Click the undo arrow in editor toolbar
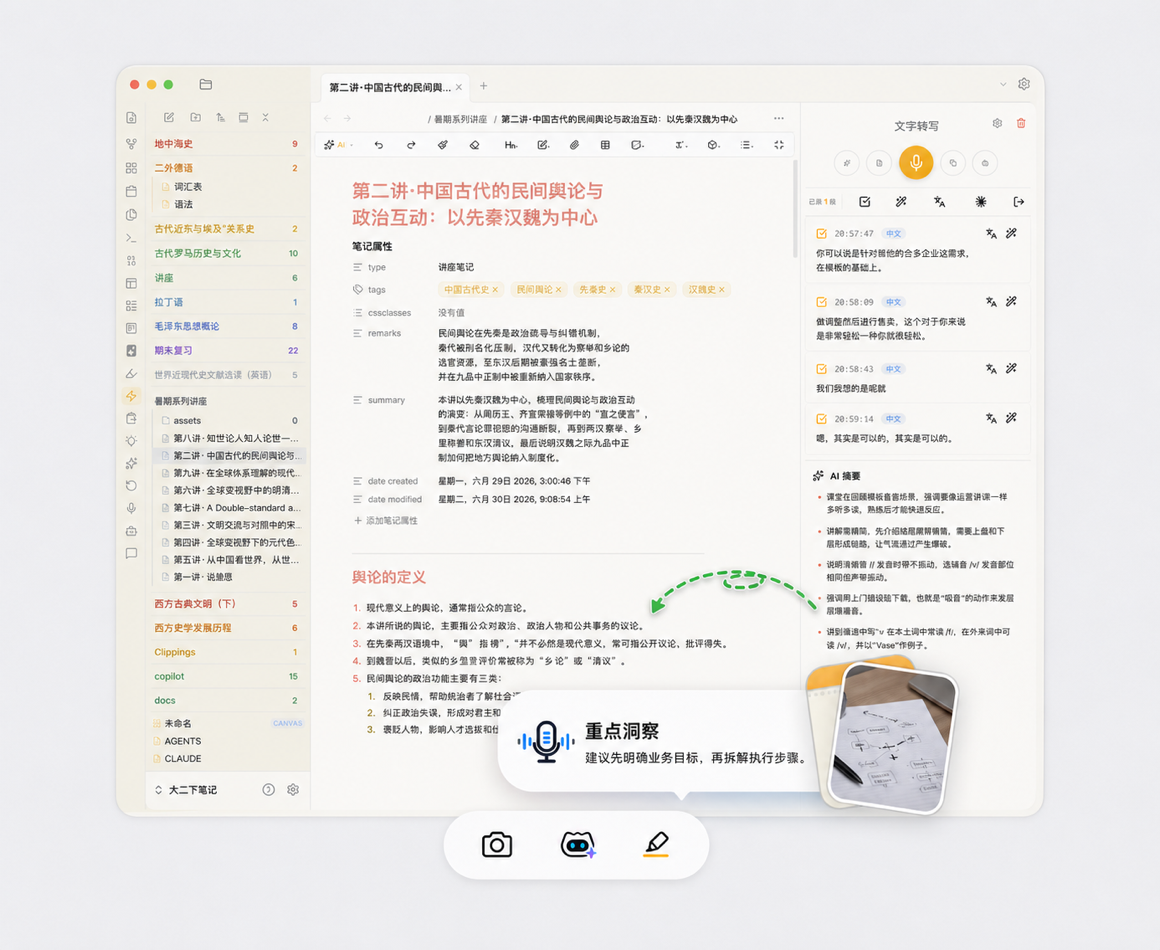The image size is (1160, 950). [x=379, y=145]
